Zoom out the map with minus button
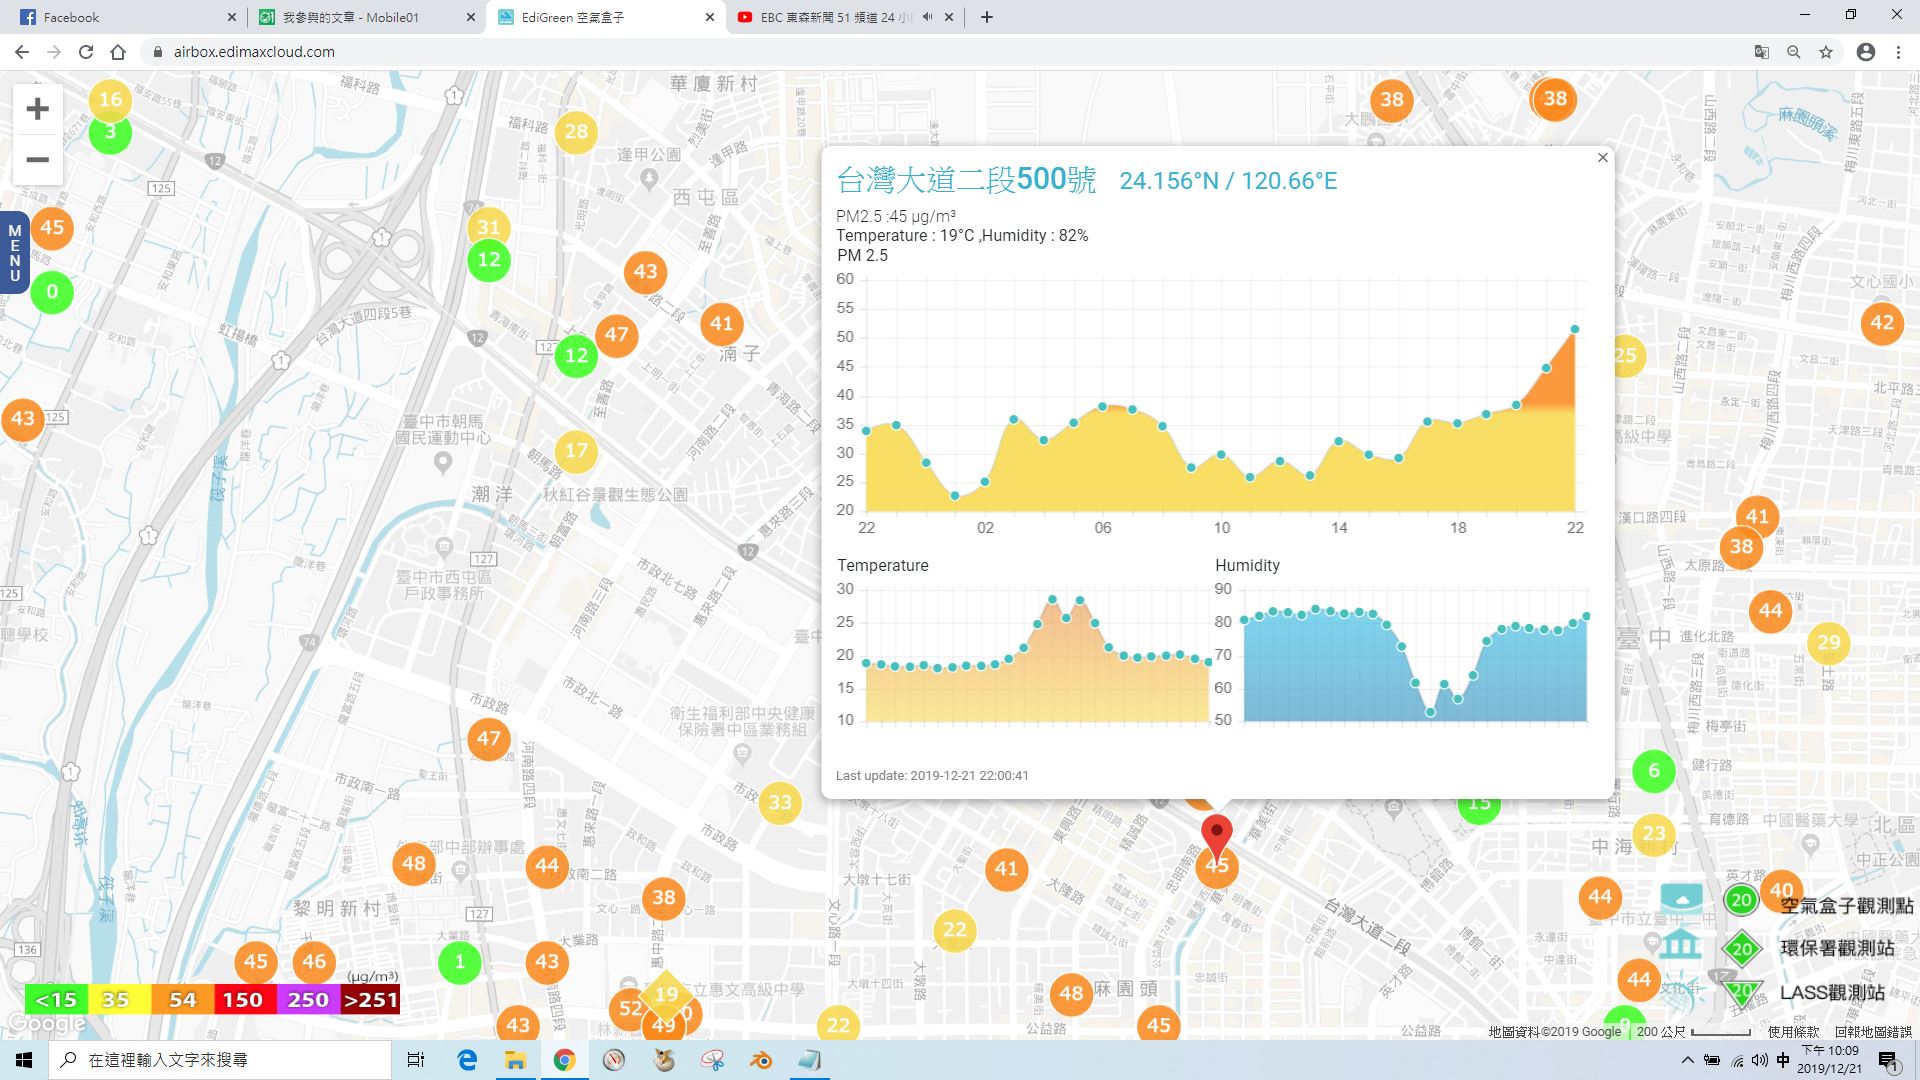Viewport: 1920px width, 1080px height. (x=37, y=160)
